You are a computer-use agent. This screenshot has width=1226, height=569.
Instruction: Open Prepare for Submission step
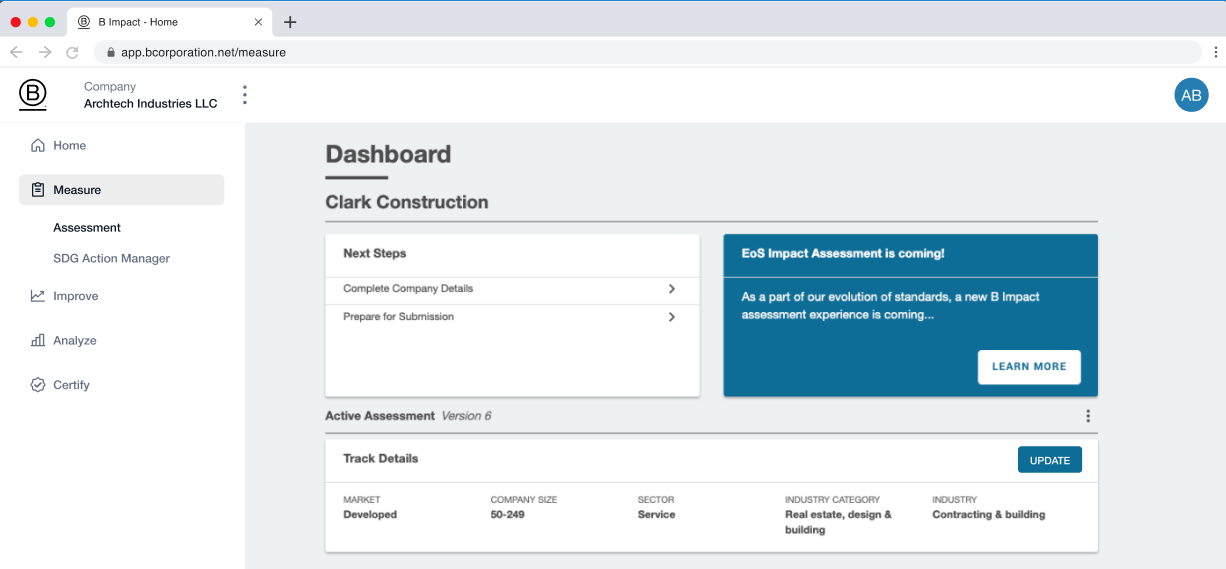[x=512, y=317]
